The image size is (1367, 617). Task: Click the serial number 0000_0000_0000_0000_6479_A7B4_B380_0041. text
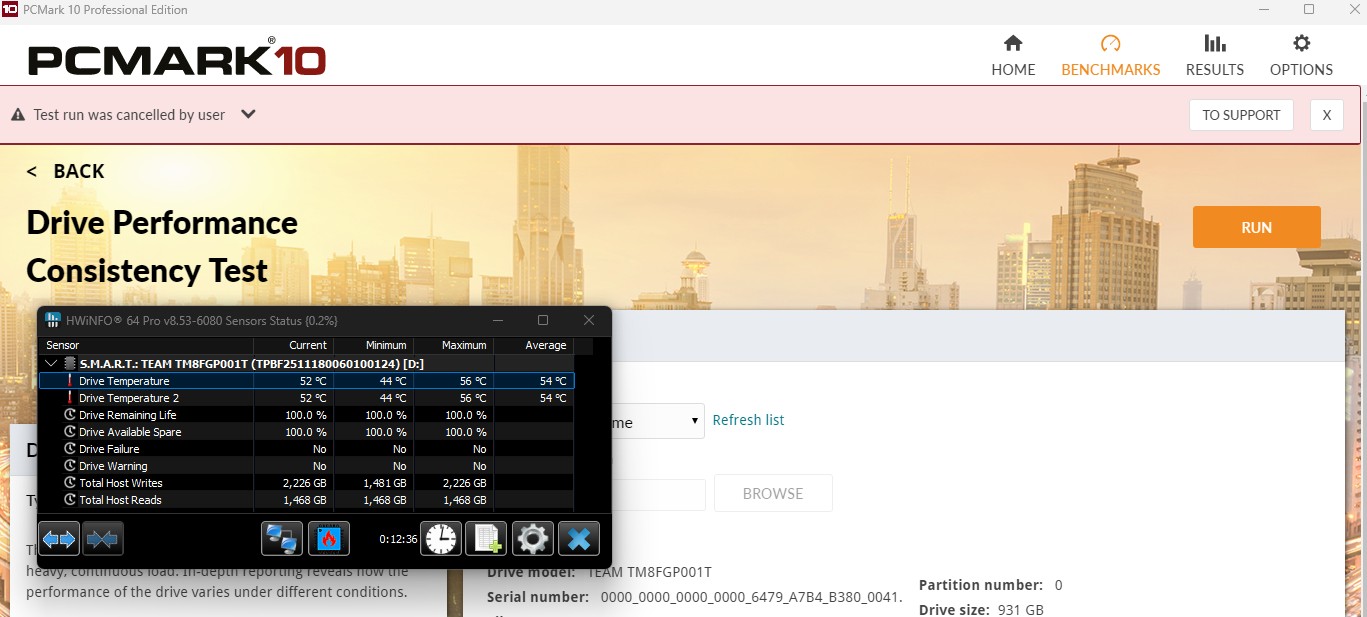pyautogui.click(x=752, y=597)
